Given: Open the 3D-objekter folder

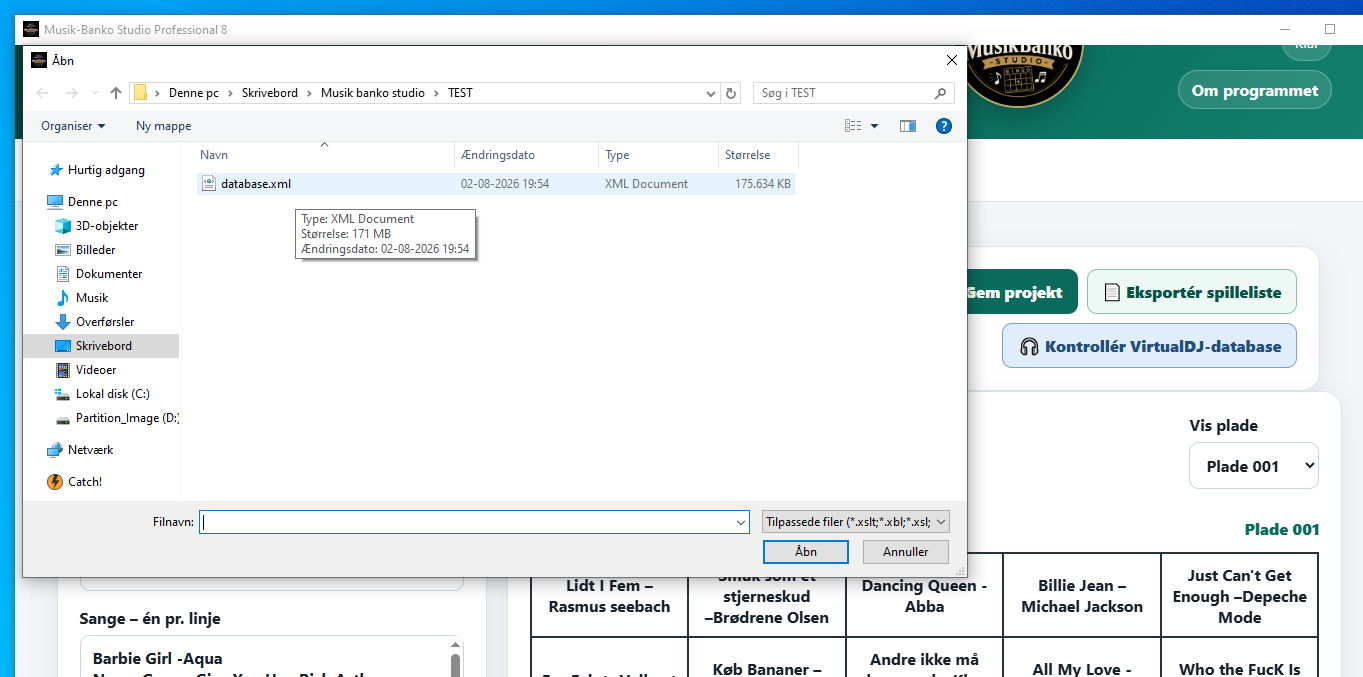Looking at the screenshot, I should click(107, 226).
